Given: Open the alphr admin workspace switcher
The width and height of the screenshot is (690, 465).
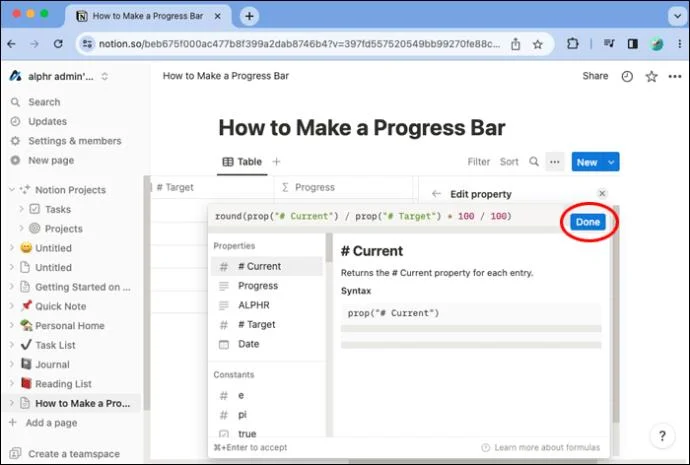Looking at the screenshot, I should [x=59, y=77].
